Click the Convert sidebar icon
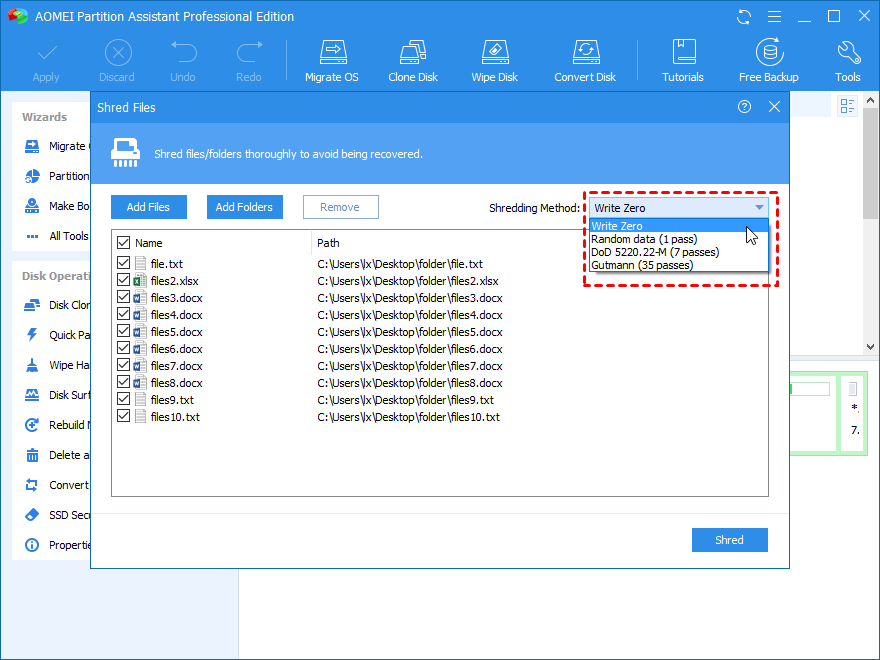The width and height of the screenshot is (880, 660). [x=32, y=485]
